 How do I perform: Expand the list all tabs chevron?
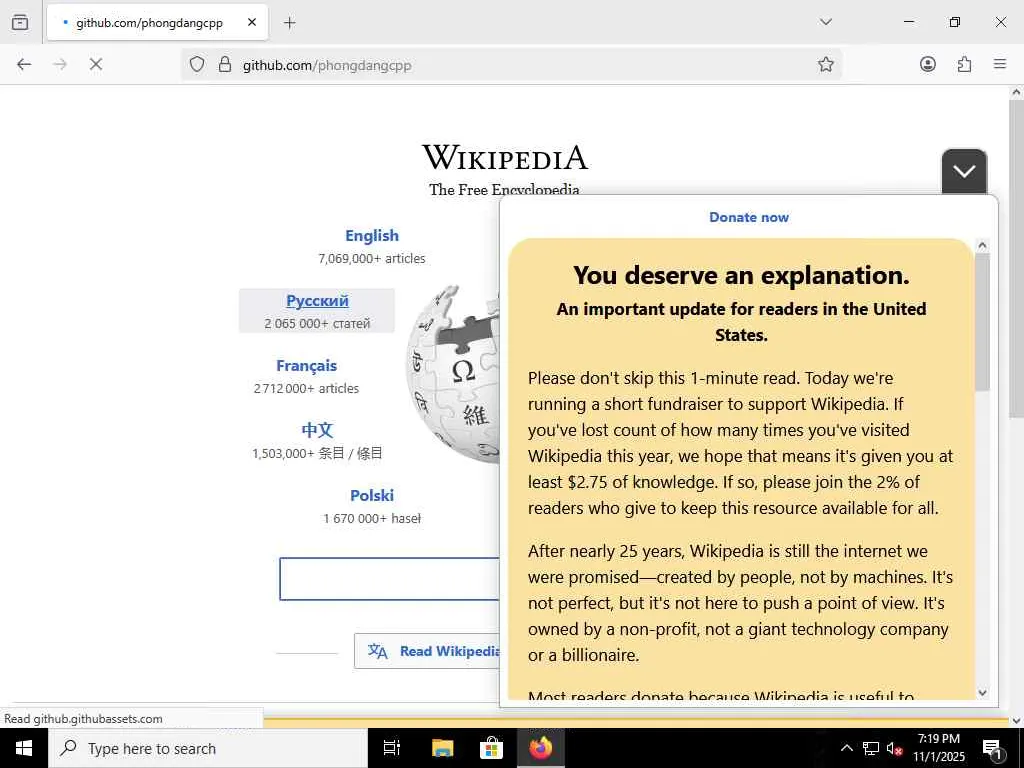pos(826,22)
